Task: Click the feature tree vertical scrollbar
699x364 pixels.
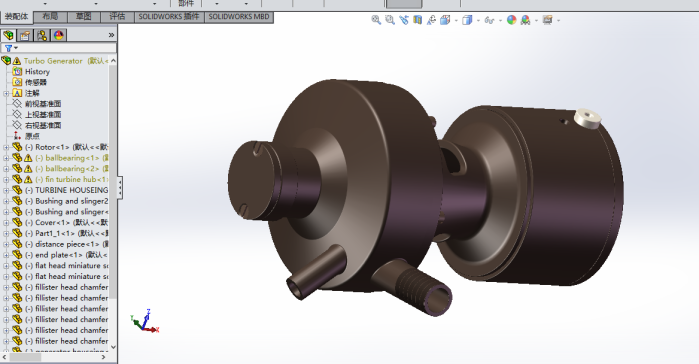Action: point(113,183)
